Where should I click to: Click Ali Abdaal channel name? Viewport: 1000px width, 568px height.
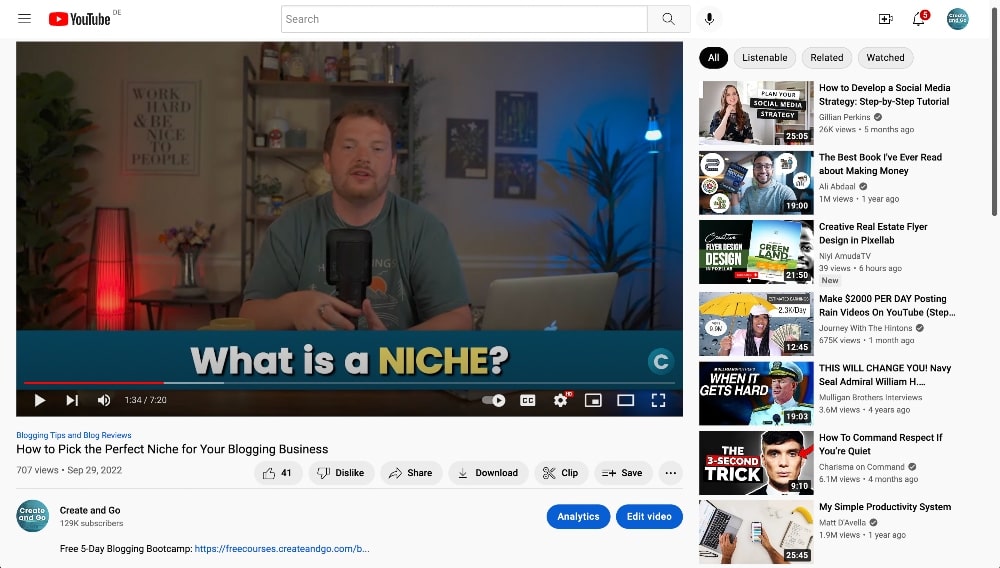(x=837, y=187)
